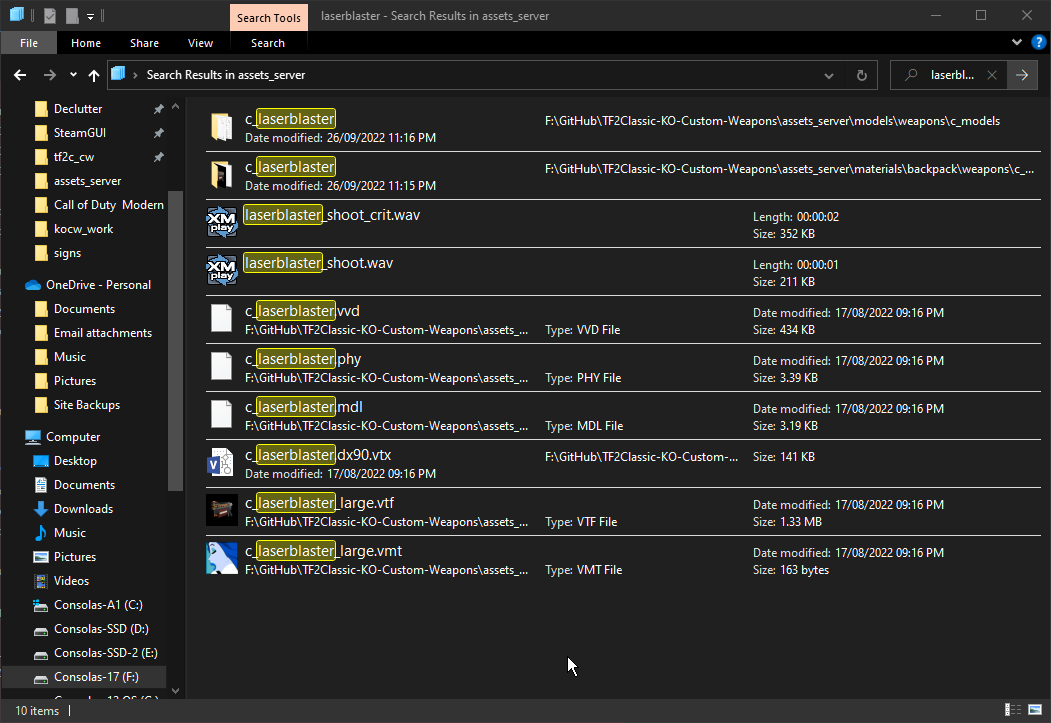Open Site Backups folder
This screenshot has width=1051, height=723.
pyautogui.click(x=86, y=405)
